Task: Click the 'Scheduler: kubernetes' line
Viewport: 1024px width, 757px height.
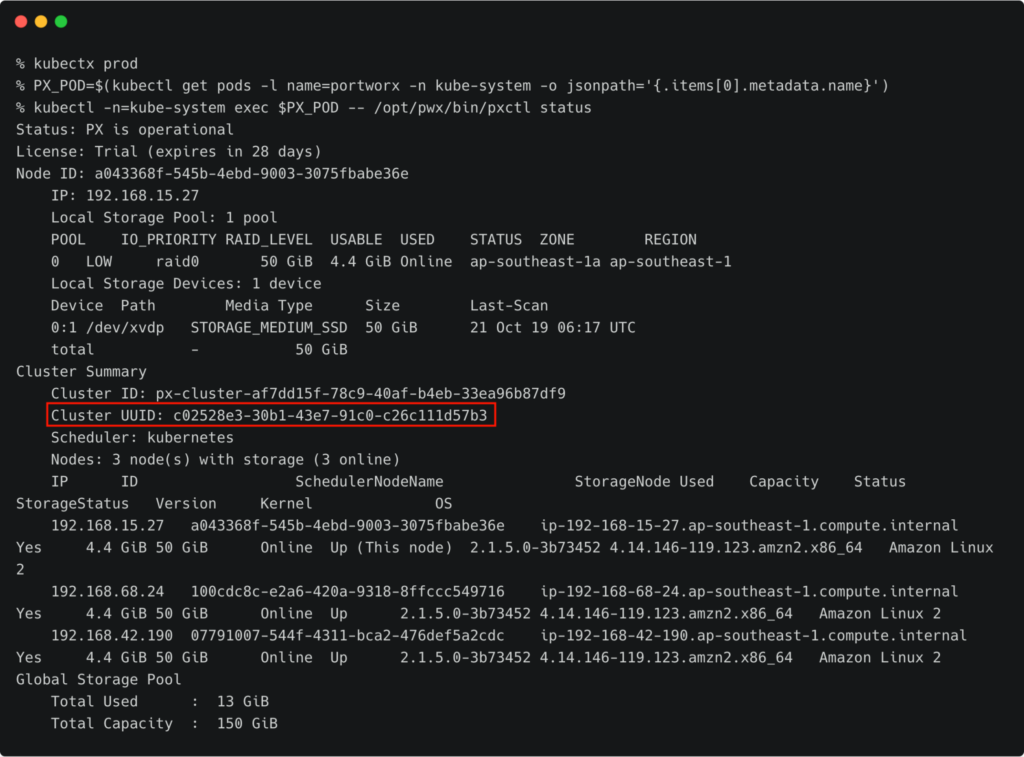Action: point(142,438)
